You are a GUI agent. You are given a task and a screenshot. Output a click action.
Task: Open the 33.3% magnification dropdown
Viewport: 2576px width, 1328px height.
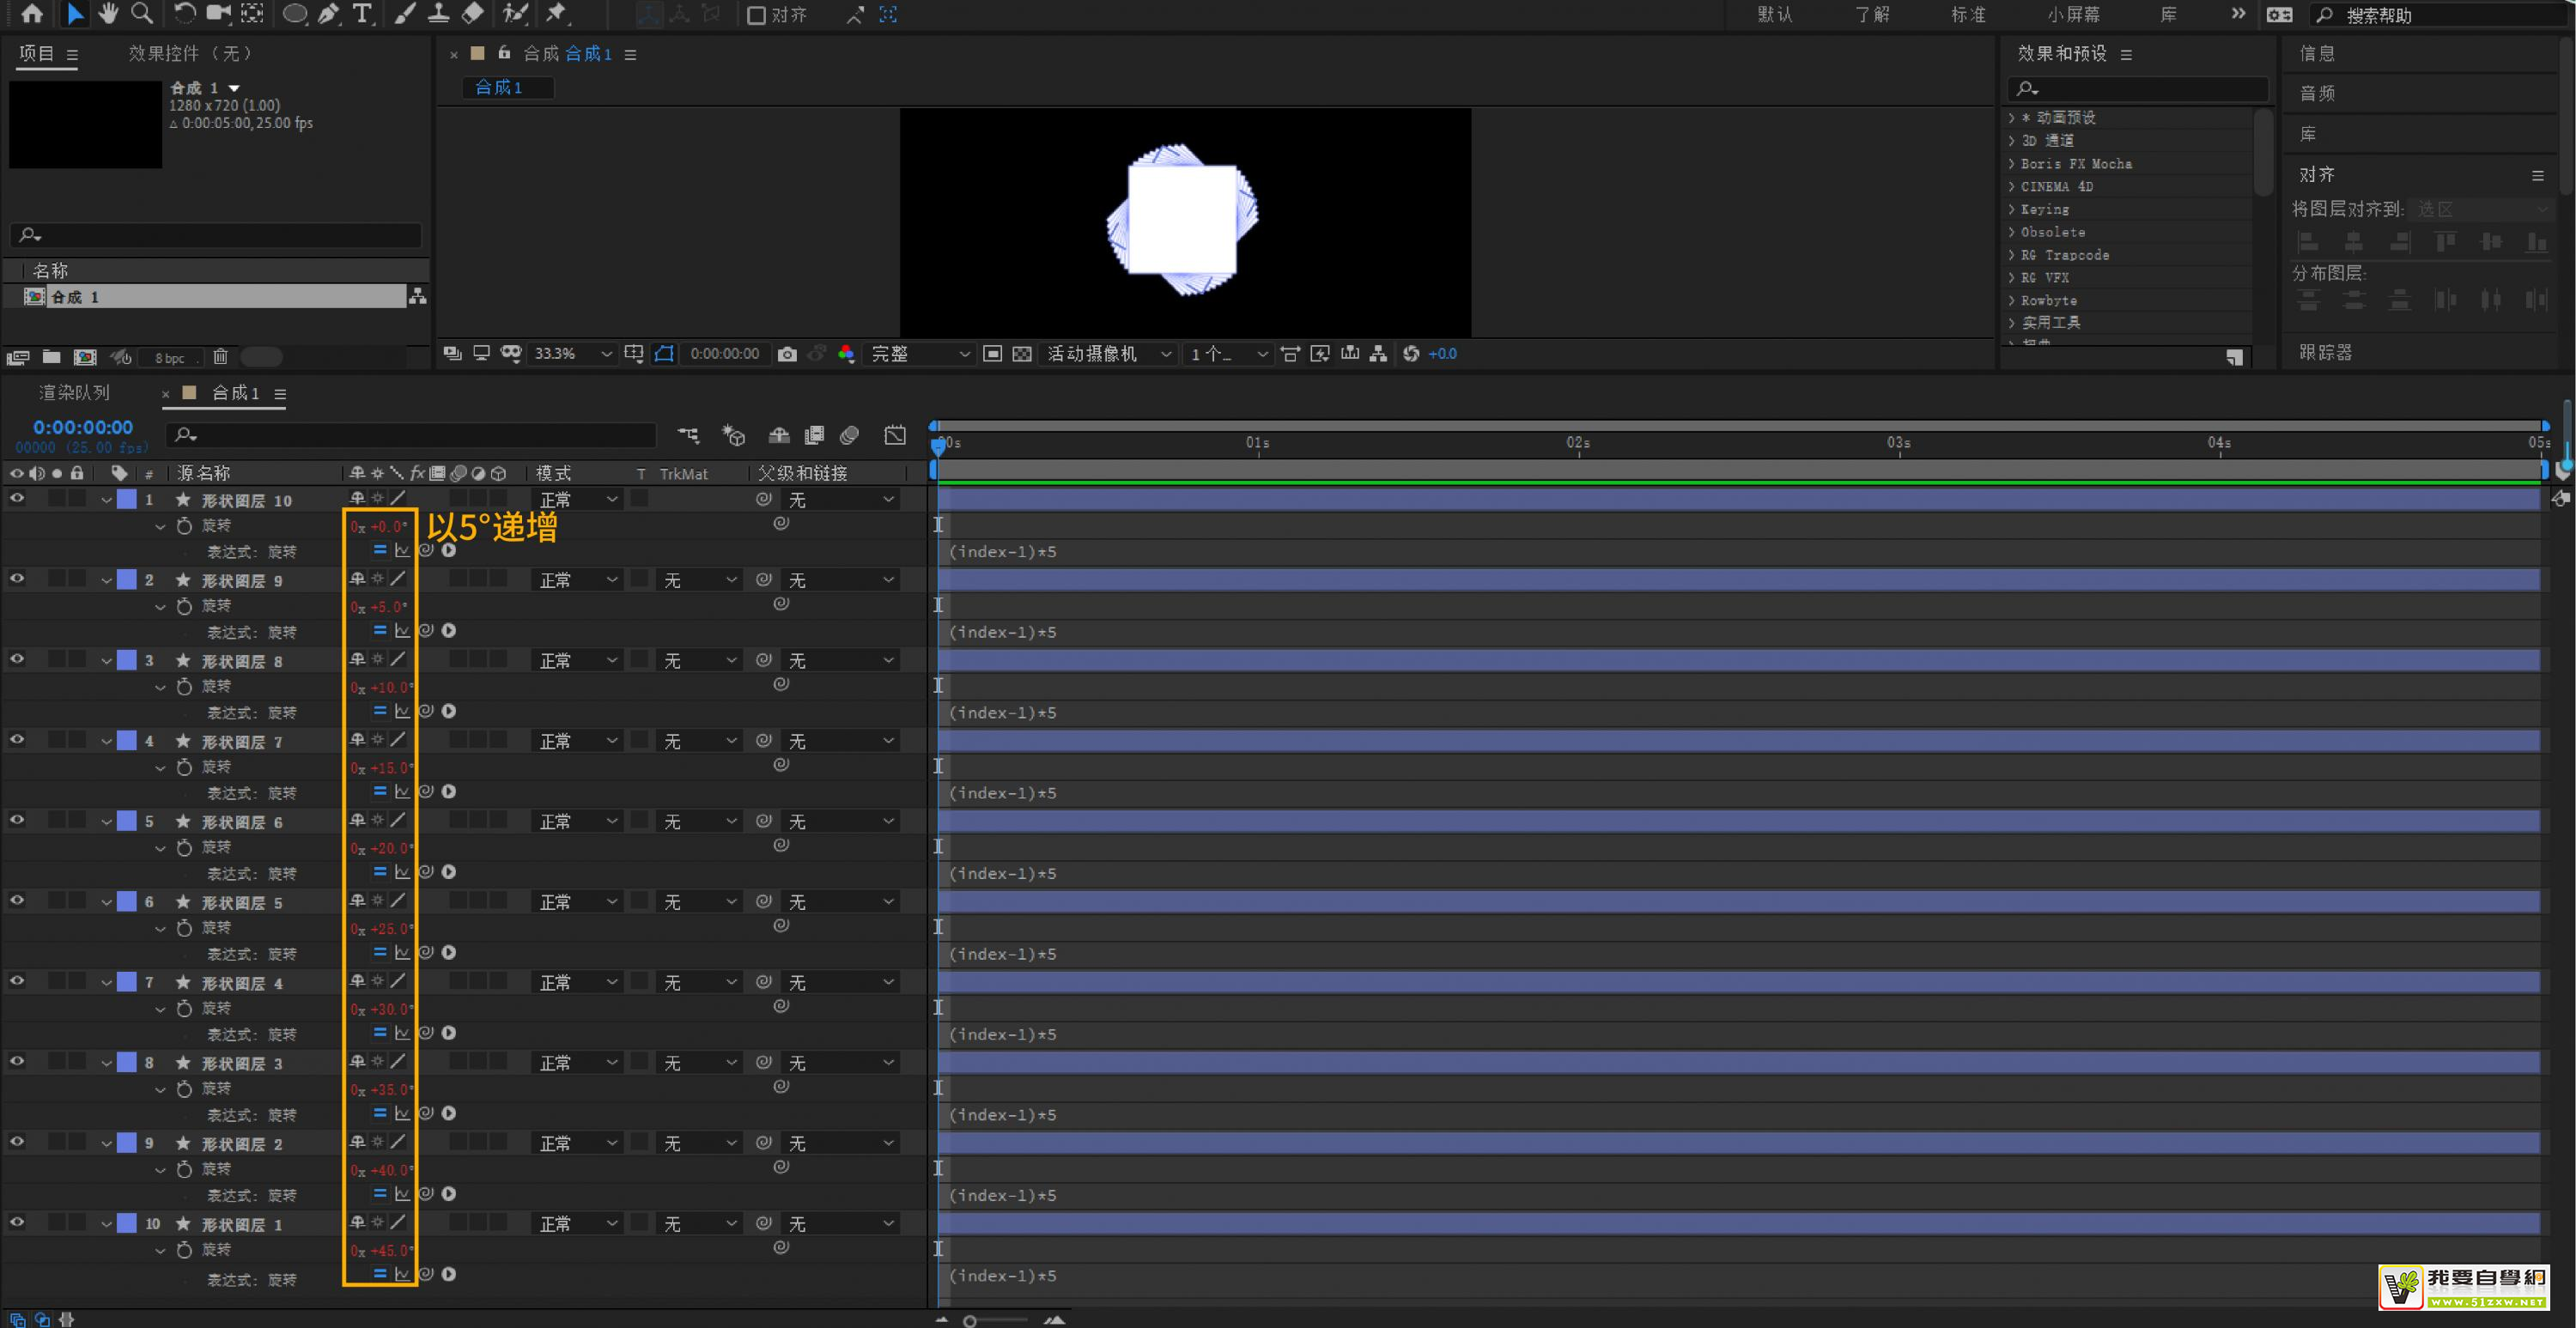click(572, 354)
